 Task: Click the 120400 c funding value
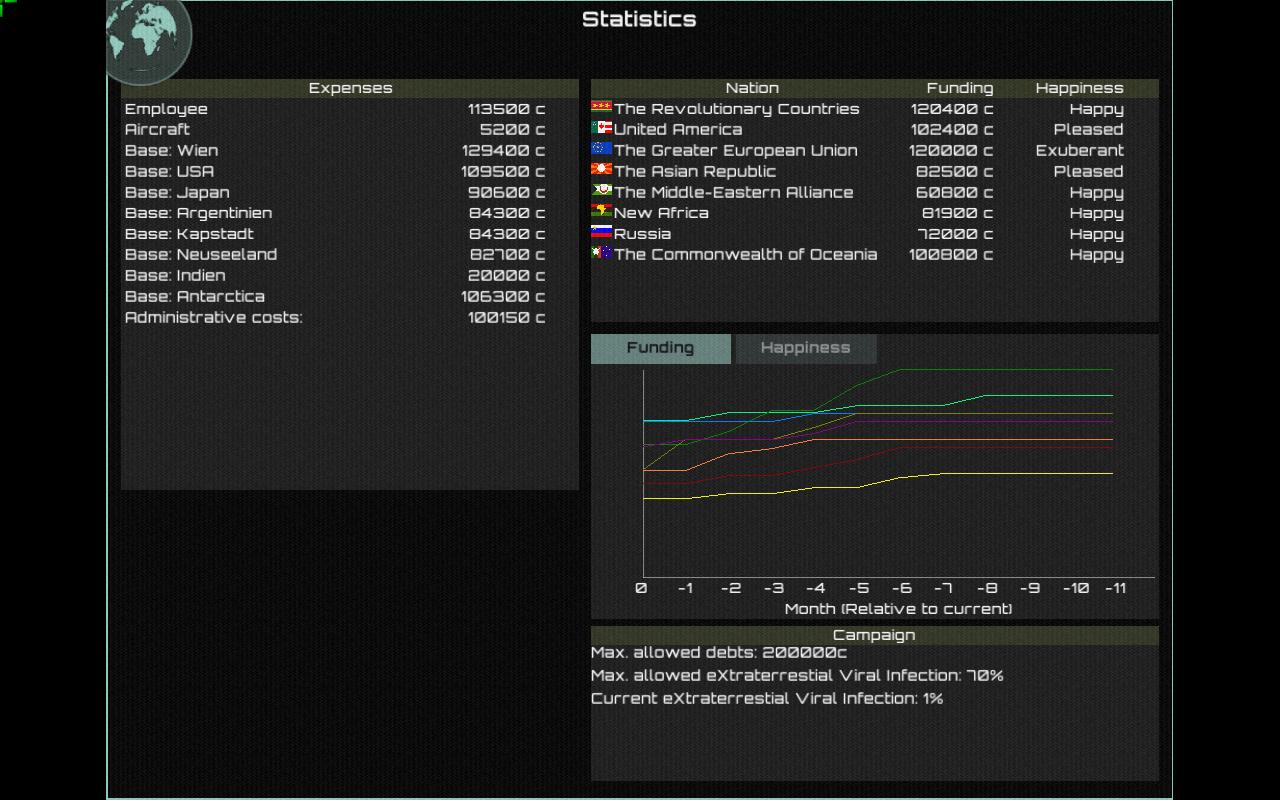tap(952, 109)
